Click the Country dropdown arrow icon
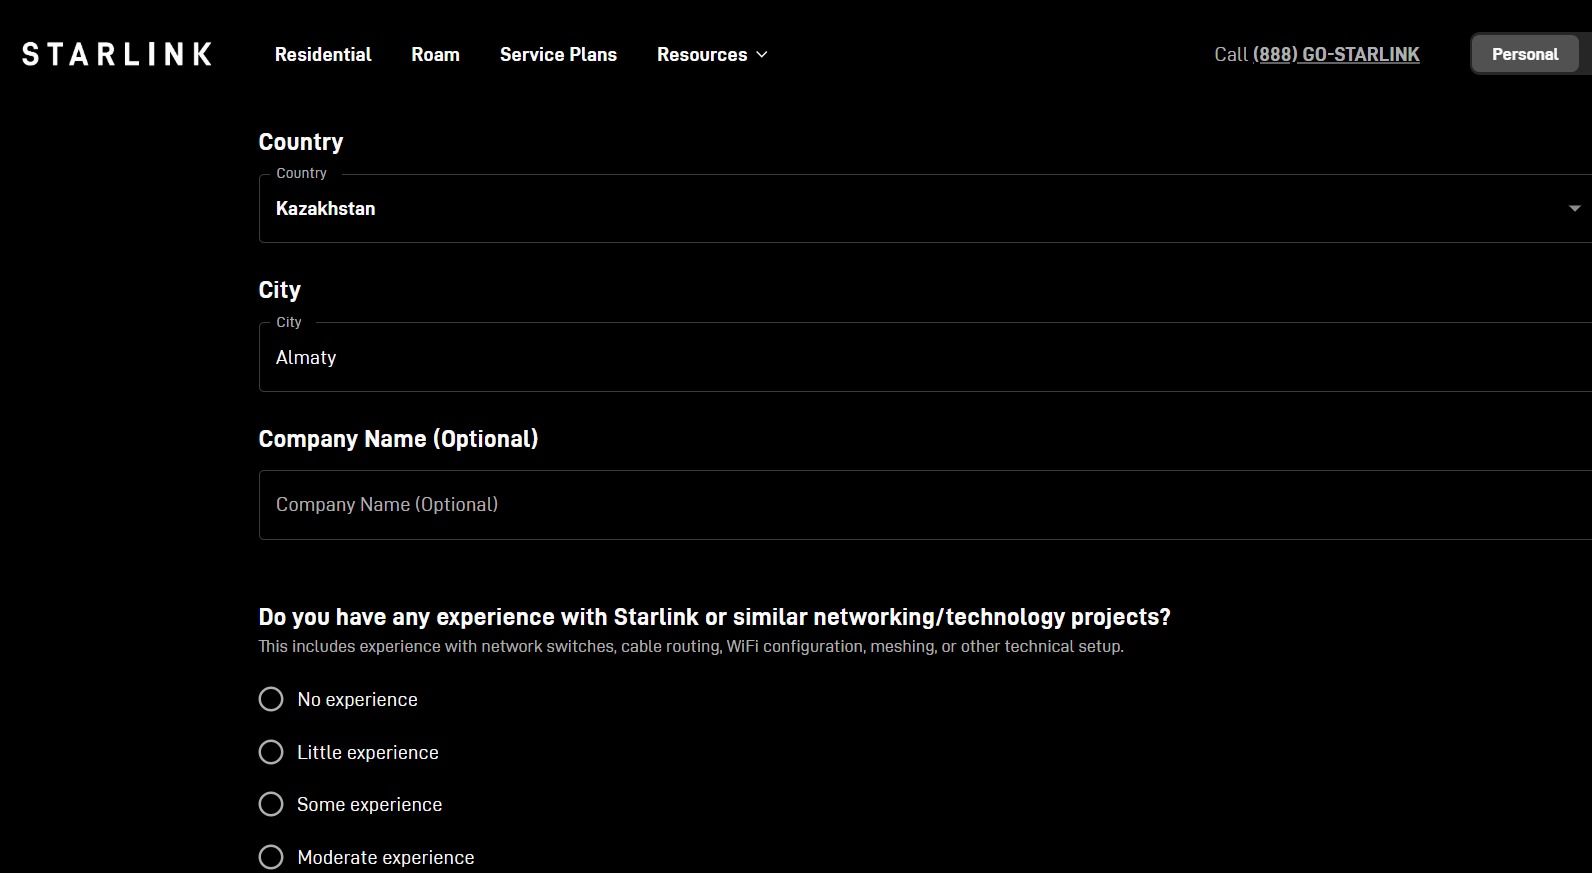Image resolution: width=1592 pixels, height=873 pixels. point(1575,208)
